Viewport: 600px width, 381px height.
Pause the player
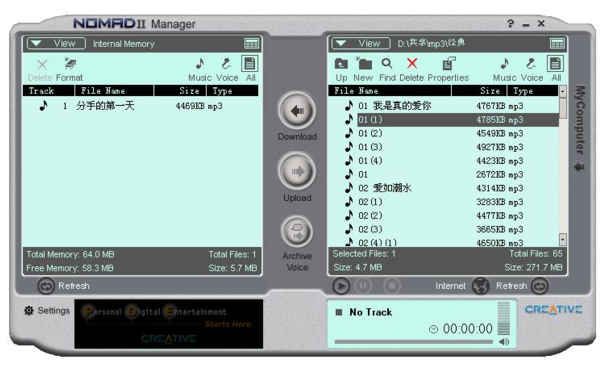[364, 286]
